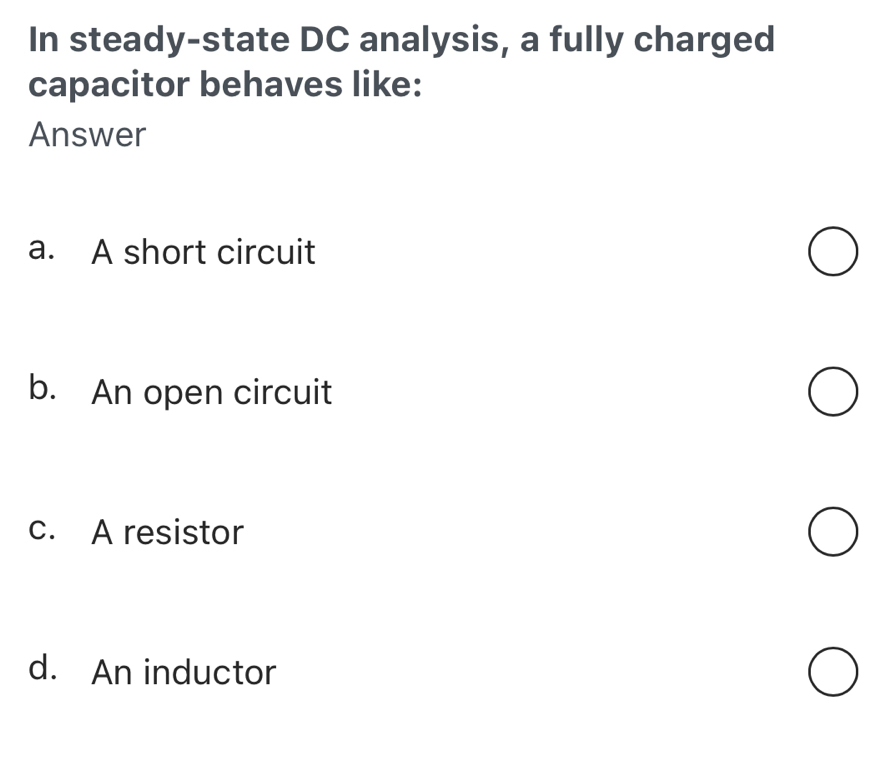This screenshot has height=766, width=887.
Task: Click the 'Answer' heading text
Action: pyautogui.click(x=88, y=134)
